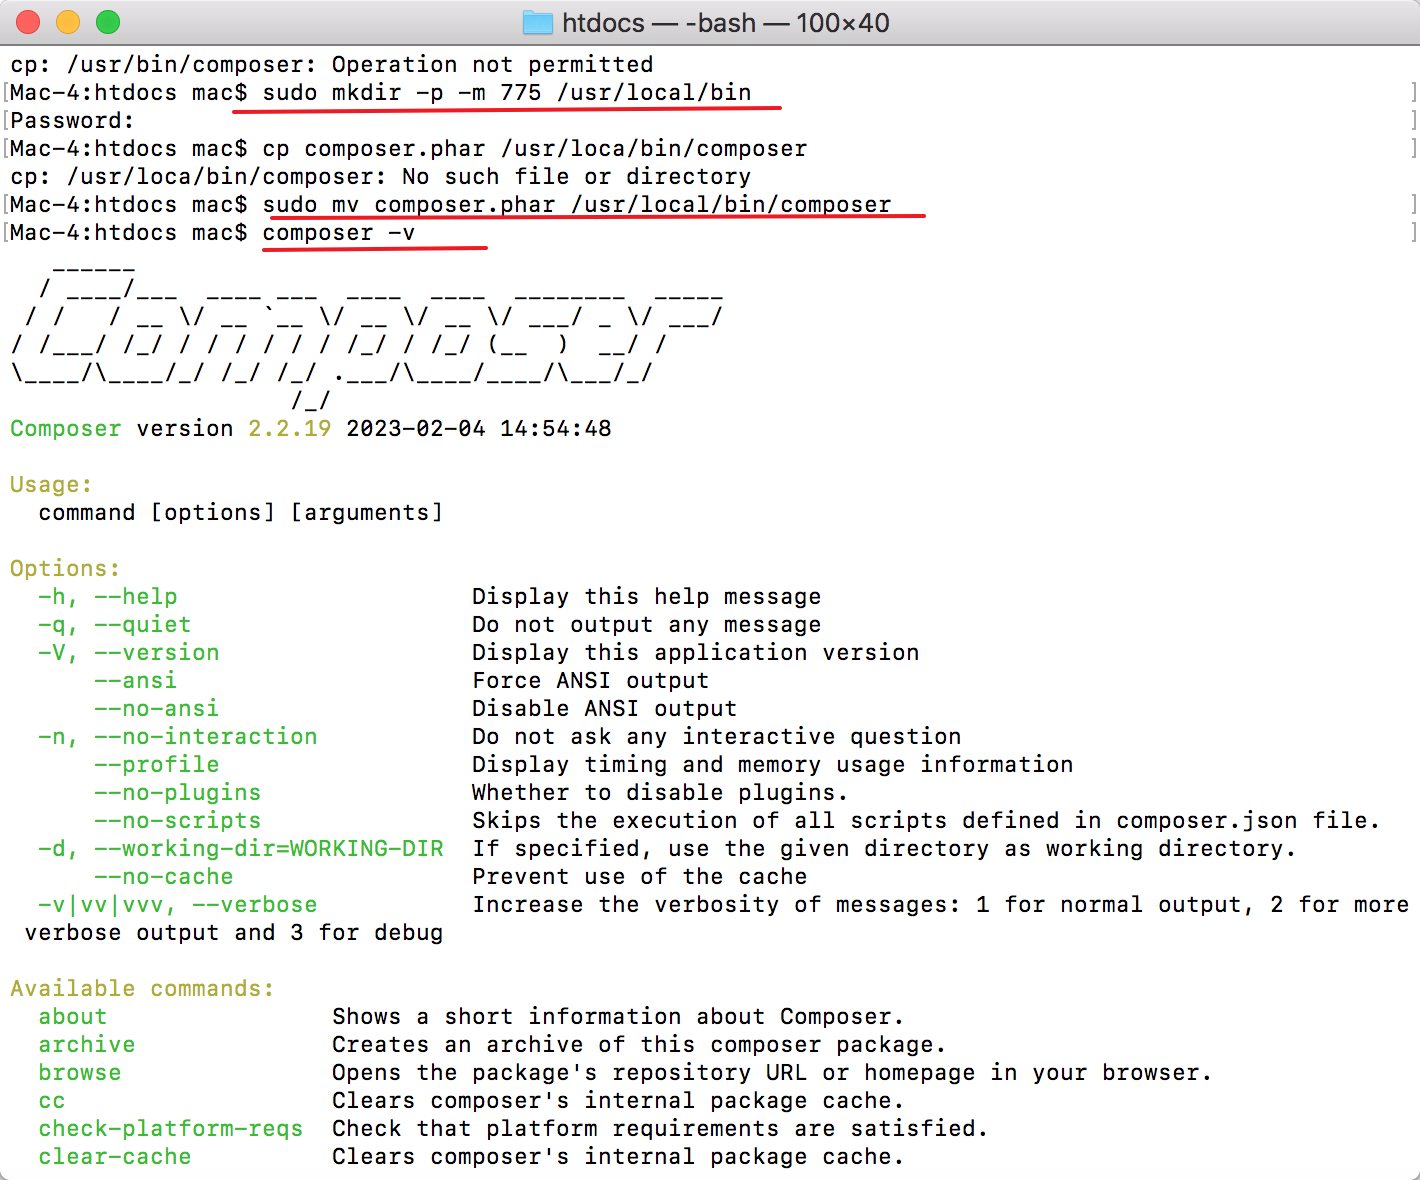Click the underlined 'composer -v' command

click(338, 233)
